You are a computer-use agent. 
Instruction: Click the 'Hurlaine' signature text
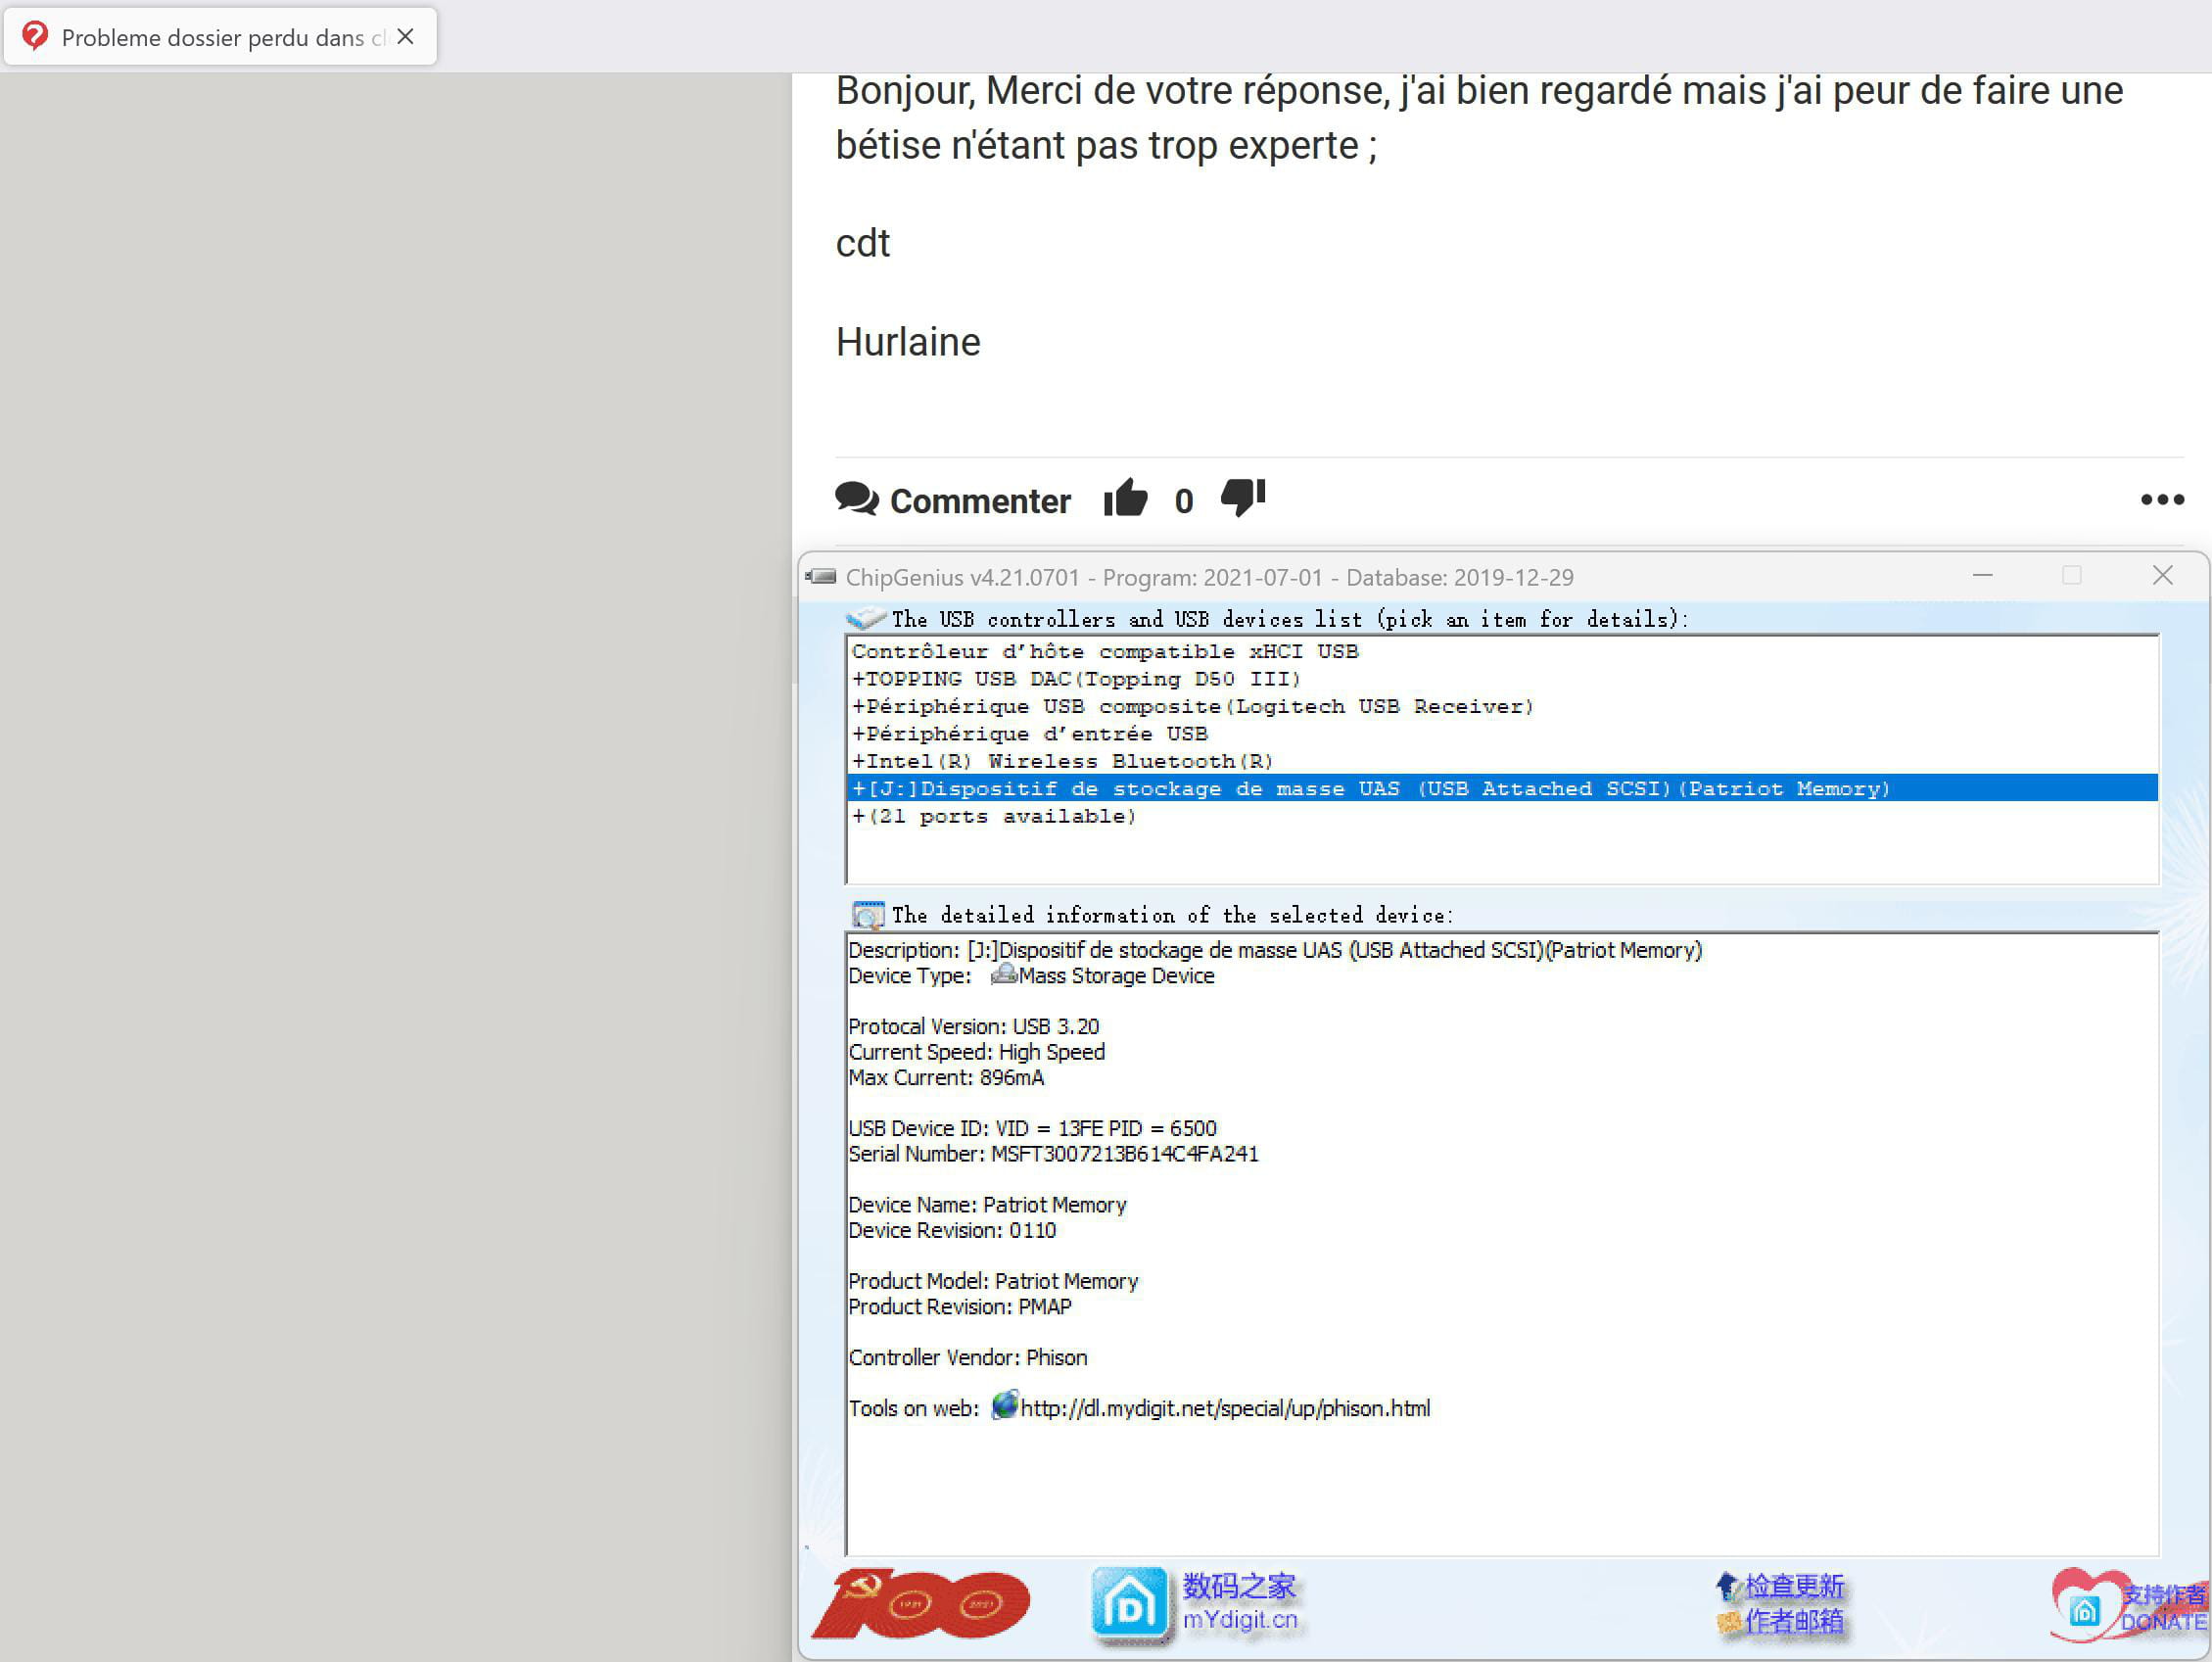click(907, 342)
